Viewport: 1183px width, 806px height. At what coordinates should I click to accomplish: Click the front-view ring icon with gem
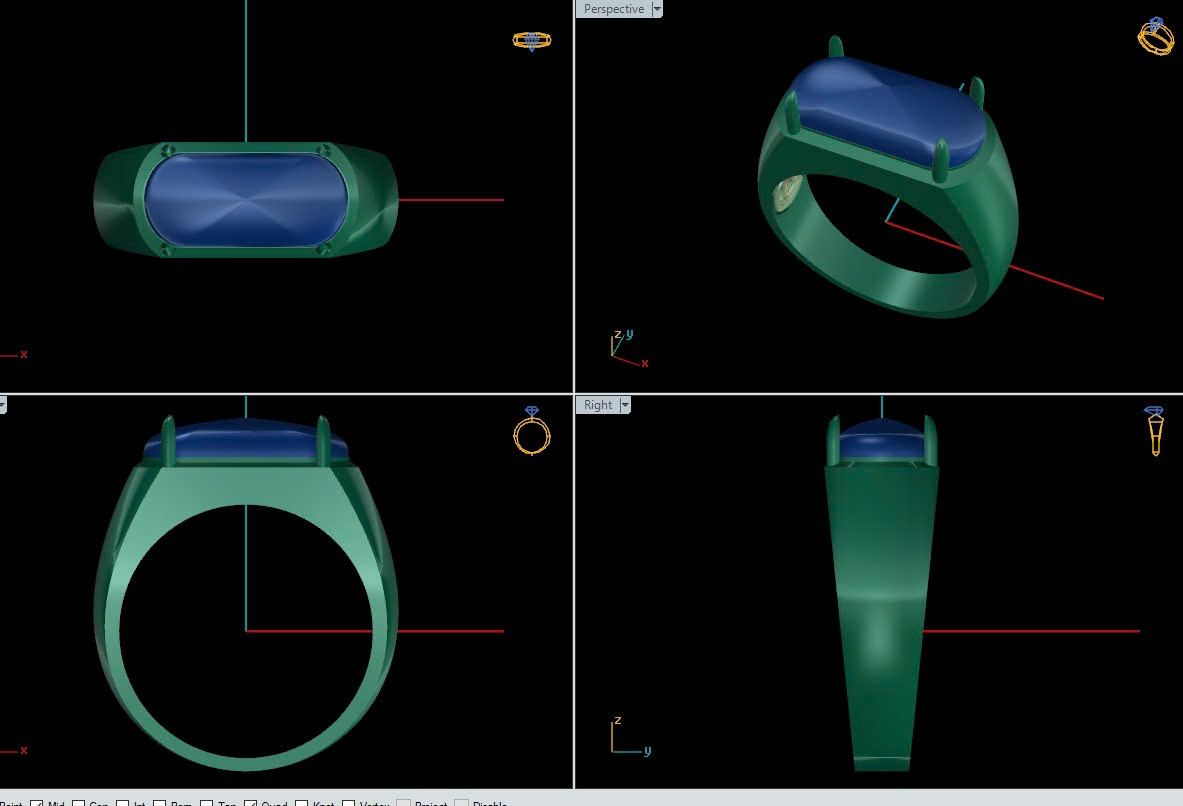[x=531, y=431]
